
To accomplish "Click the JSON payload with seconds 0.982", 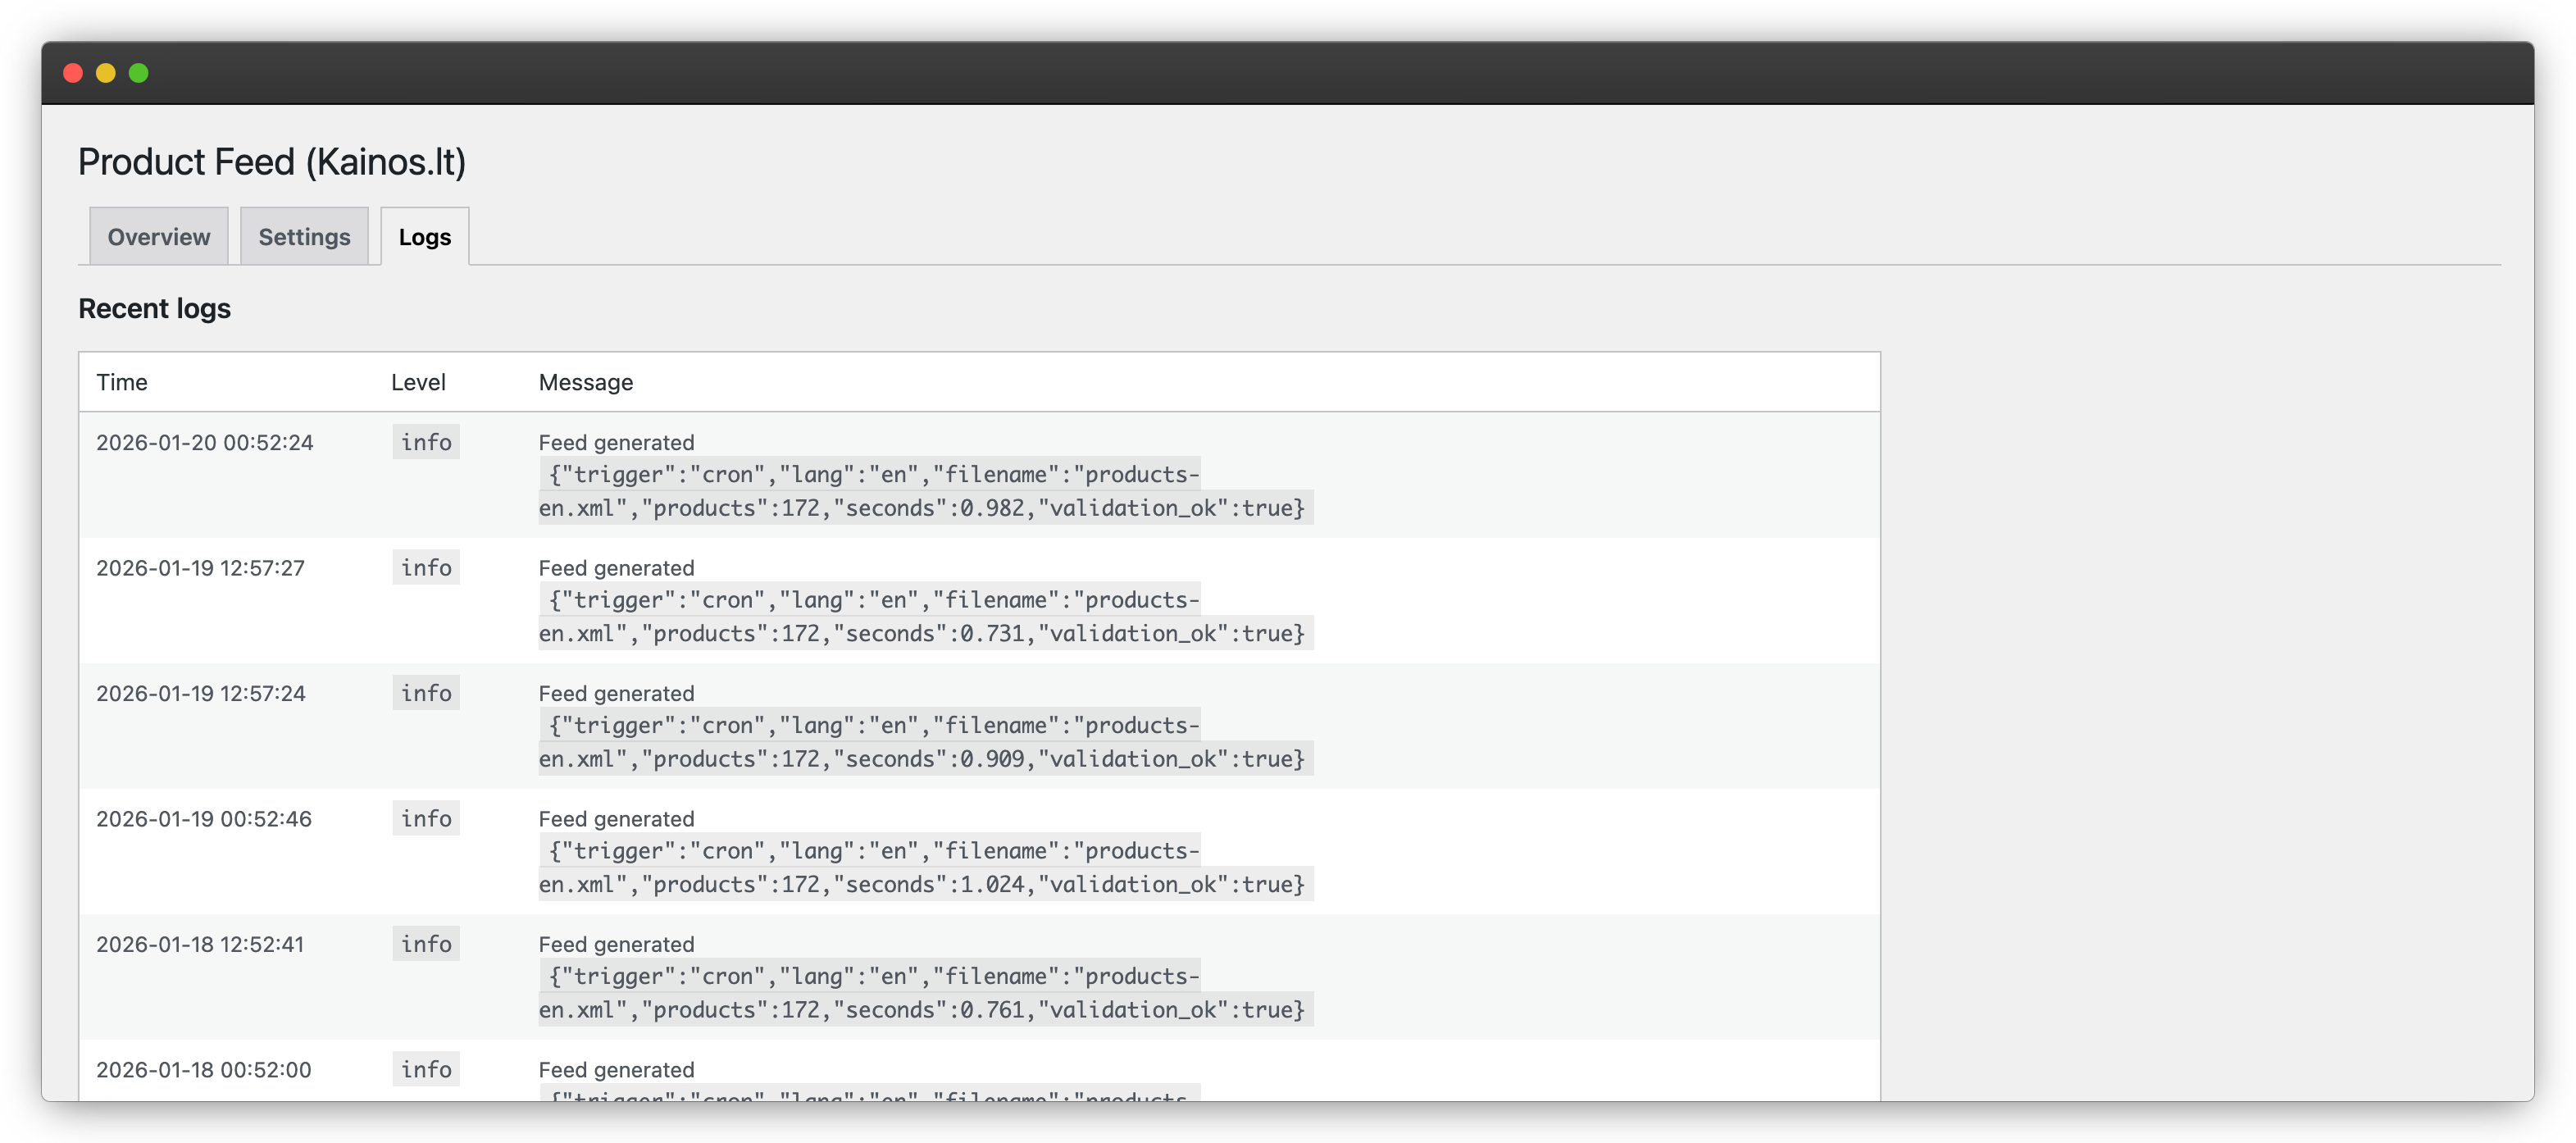I will pos(922,491).
